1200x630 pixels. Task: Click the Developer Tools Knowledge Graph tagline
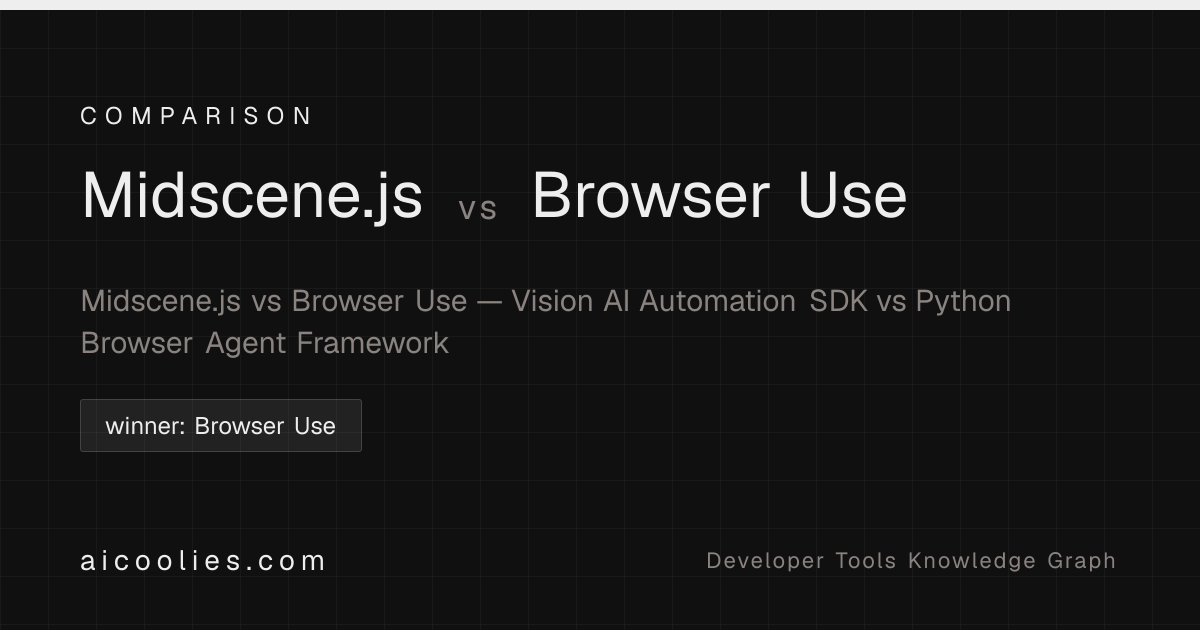911,561
